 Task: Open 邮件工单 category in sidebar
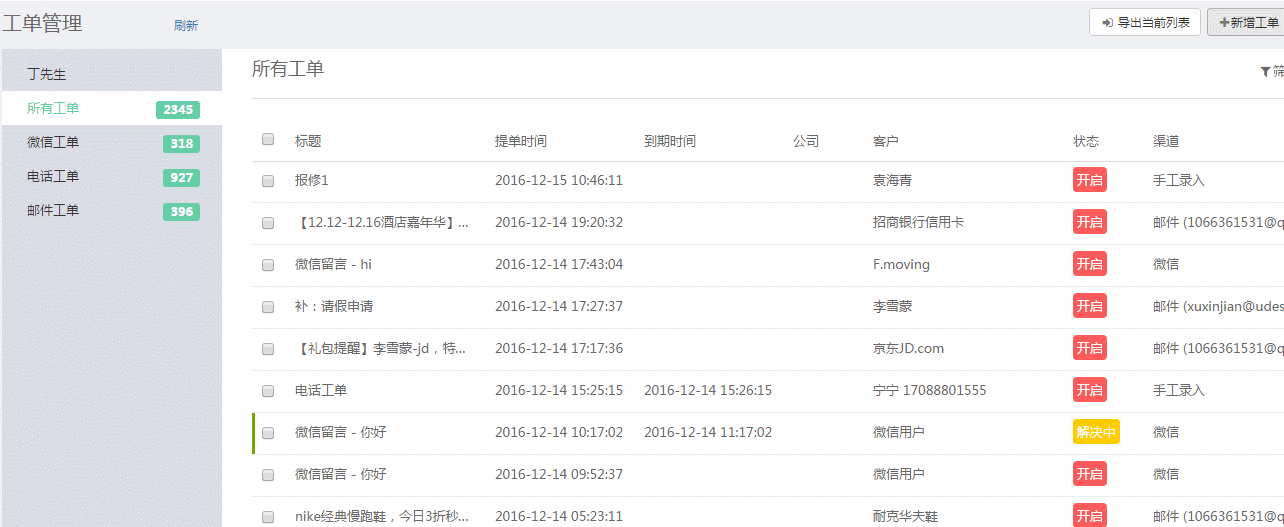pos(53,210)
